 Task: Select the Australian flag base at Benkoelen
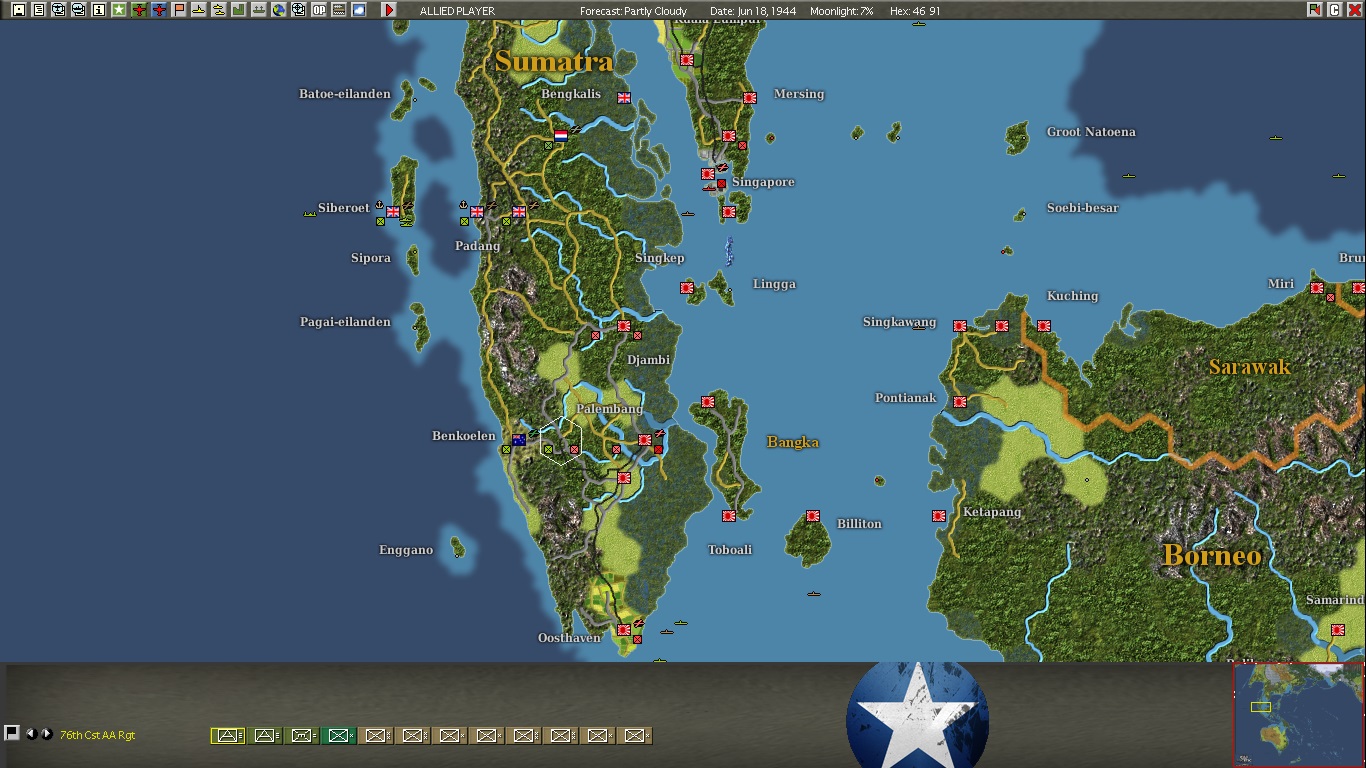tap(519, 440)
